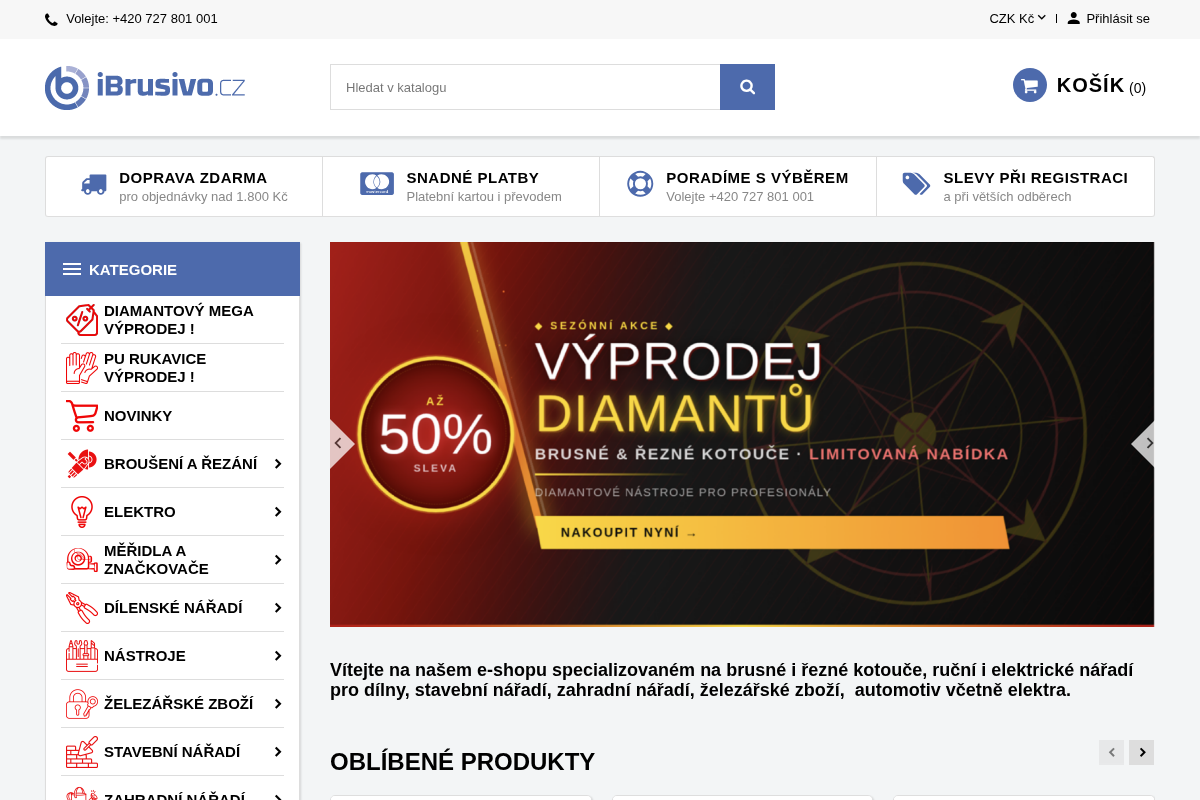The height and width of the screenshot is (800, 1200).
Task: Click the brick wall icon for Stavební nářadí
Action: [x=82, y=752]
